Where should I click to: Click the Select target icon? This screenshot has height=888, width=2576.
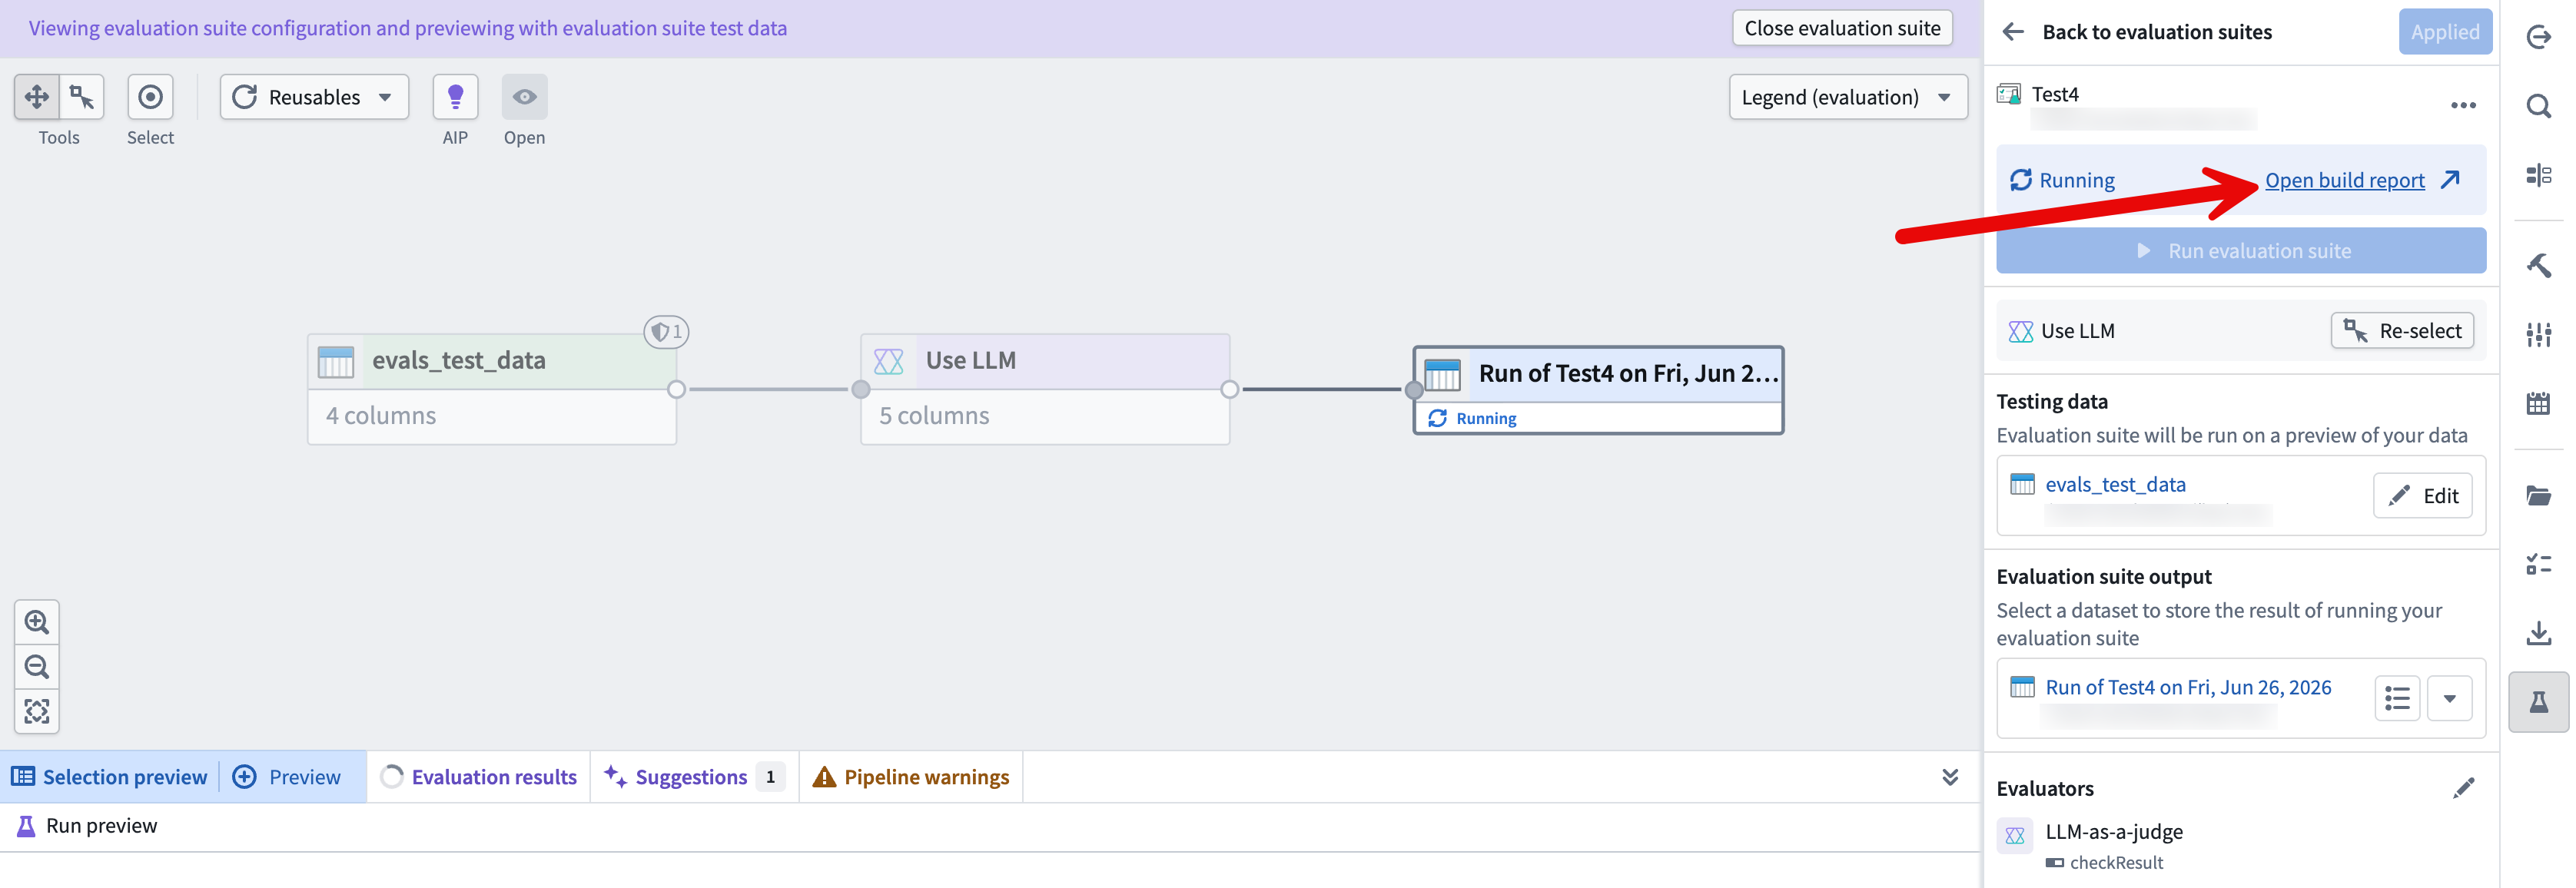[150, 97]
